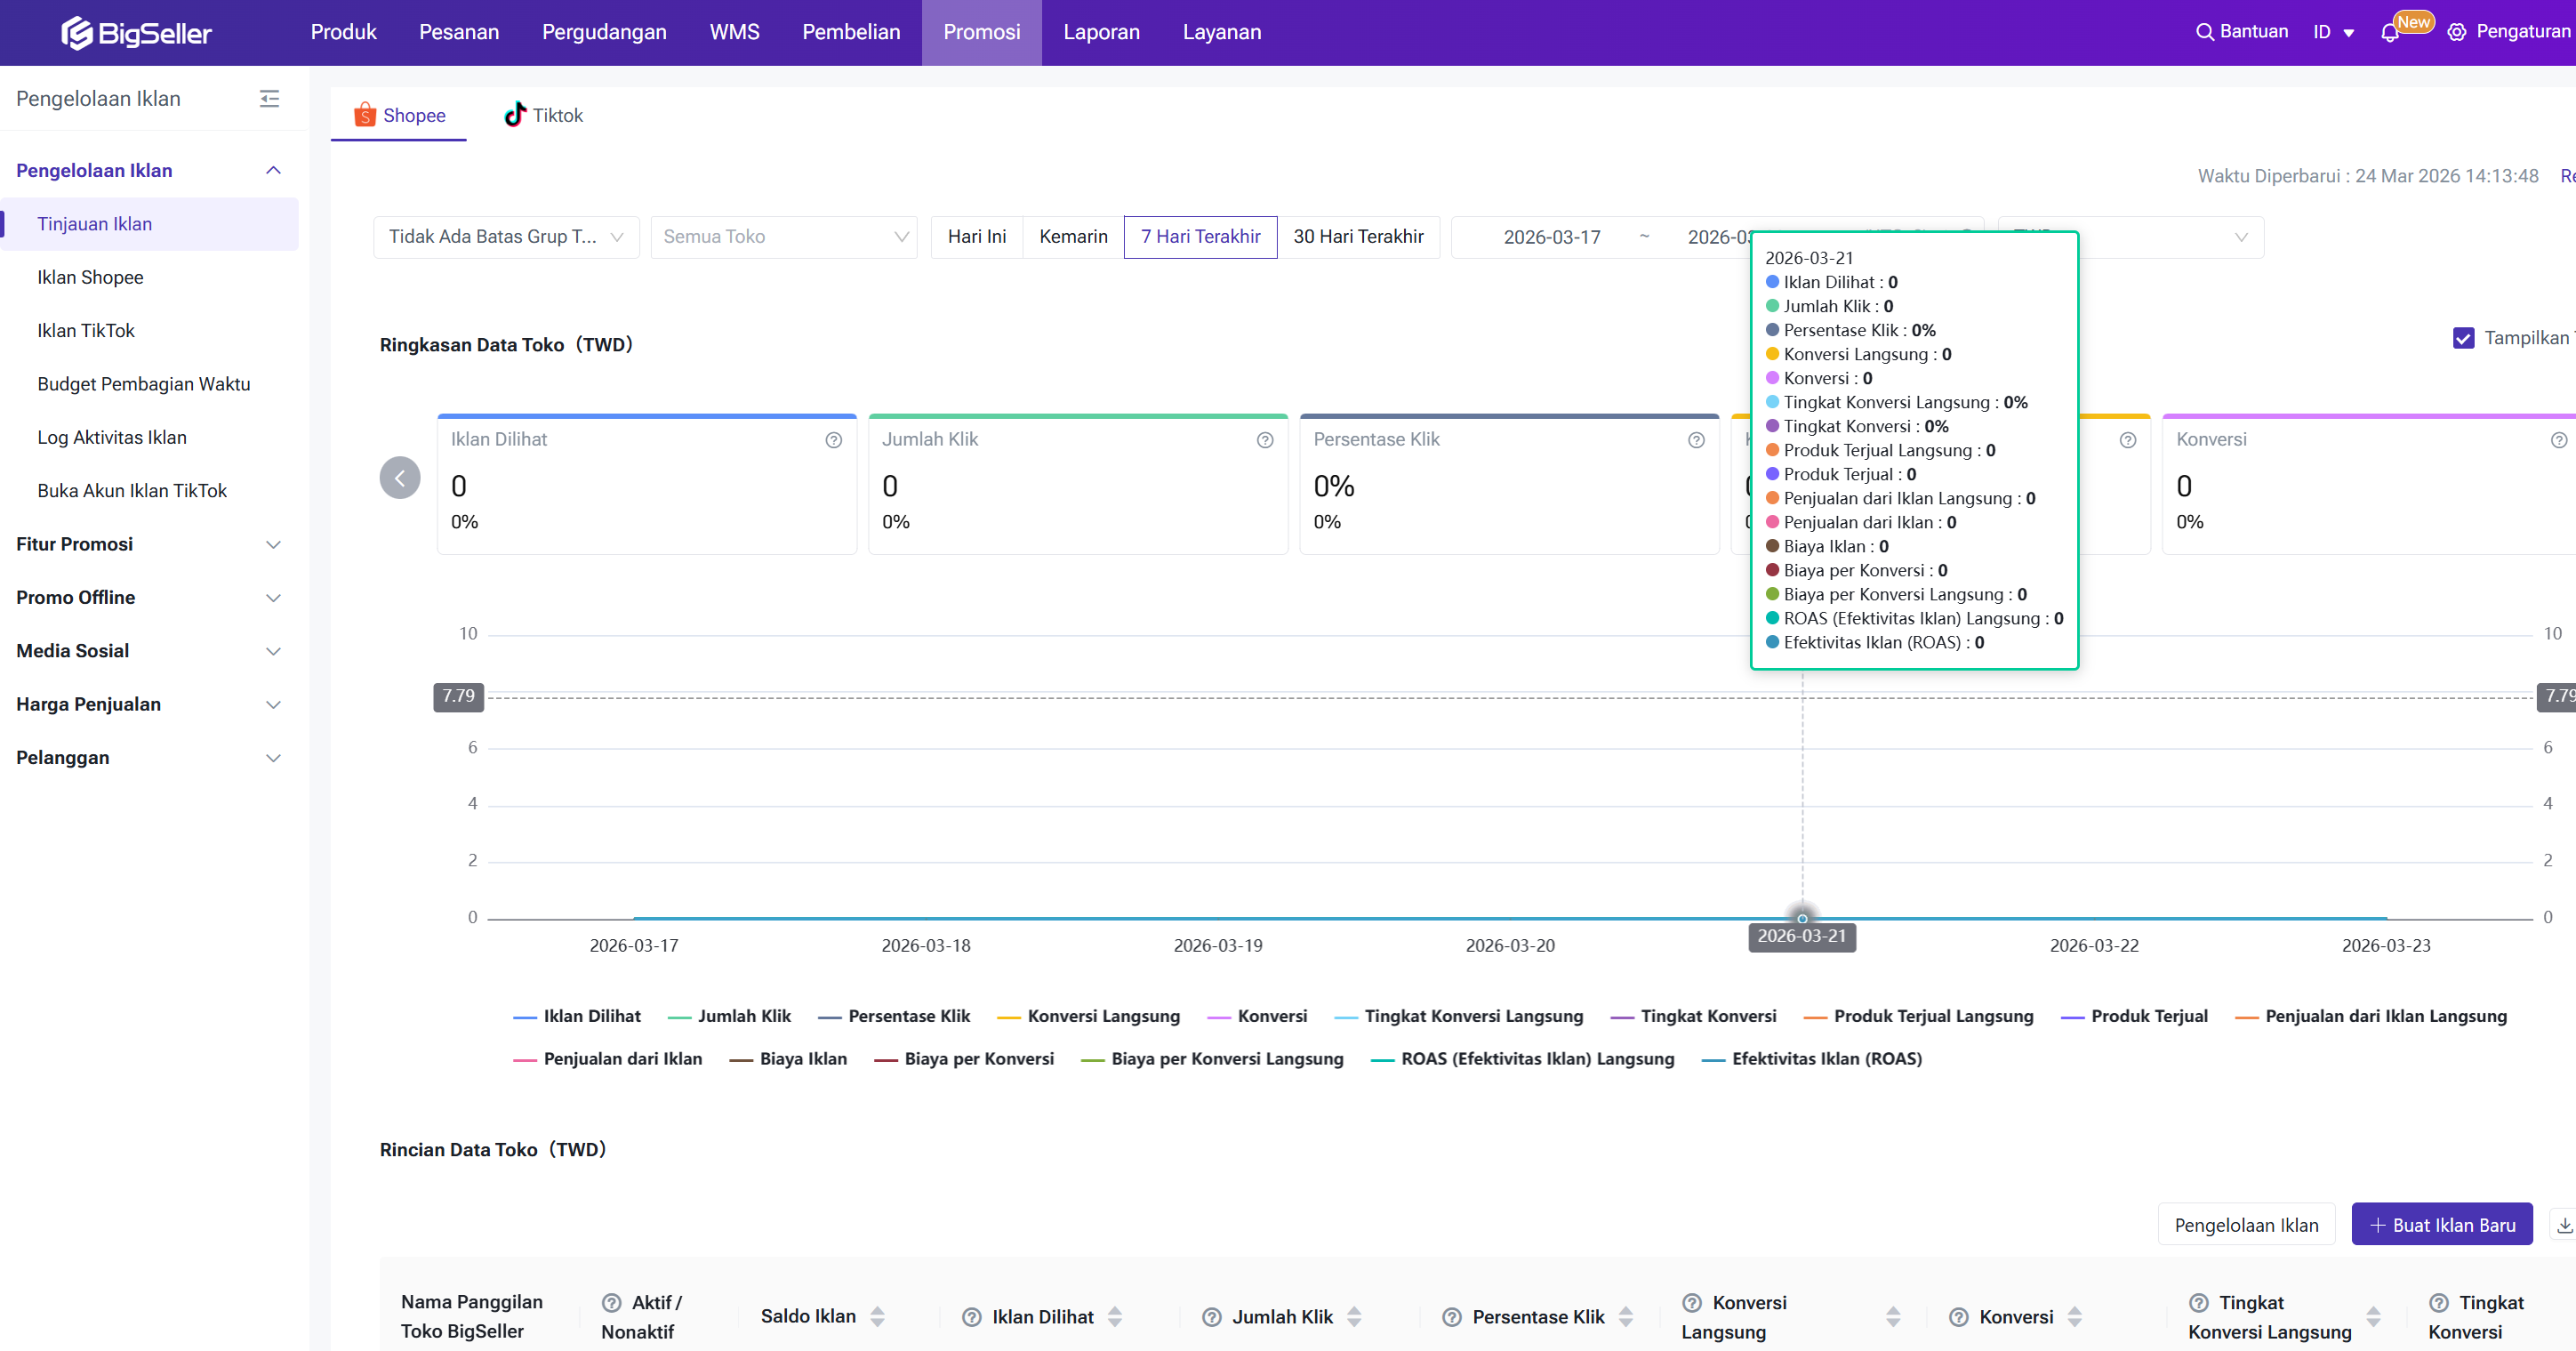Click the start date 2026-03-17 field
Screen dimensions: 2576x1351
click(1551, 237)
